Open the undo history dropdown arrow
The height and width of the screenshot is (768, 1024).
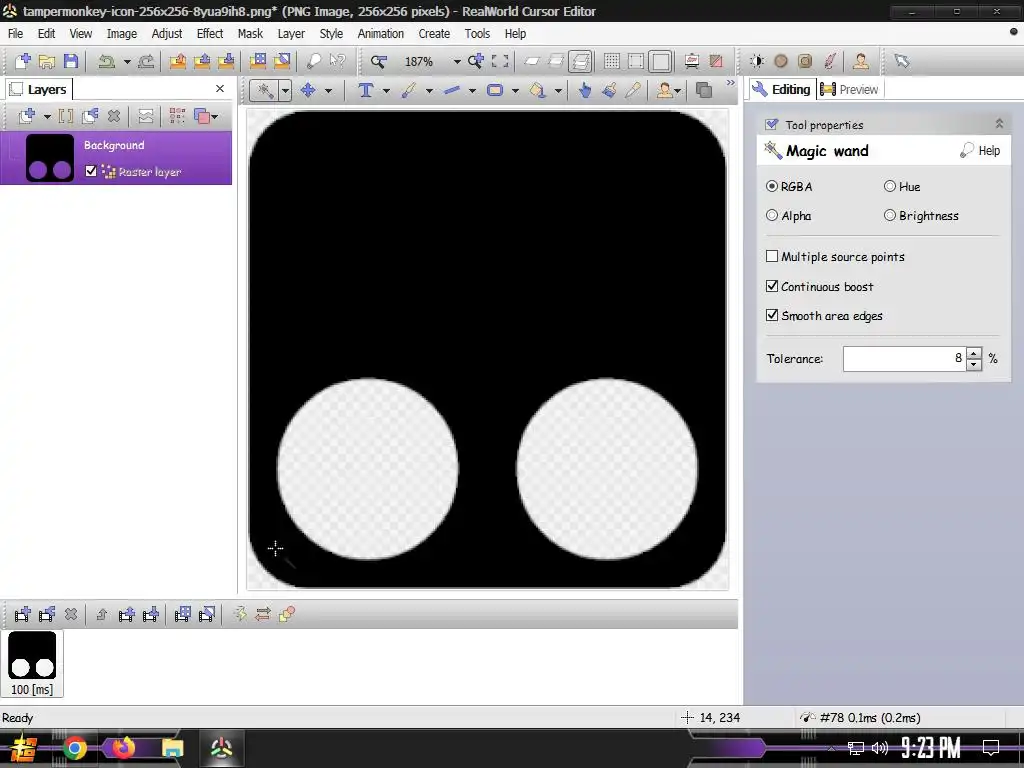click(127, 61)
